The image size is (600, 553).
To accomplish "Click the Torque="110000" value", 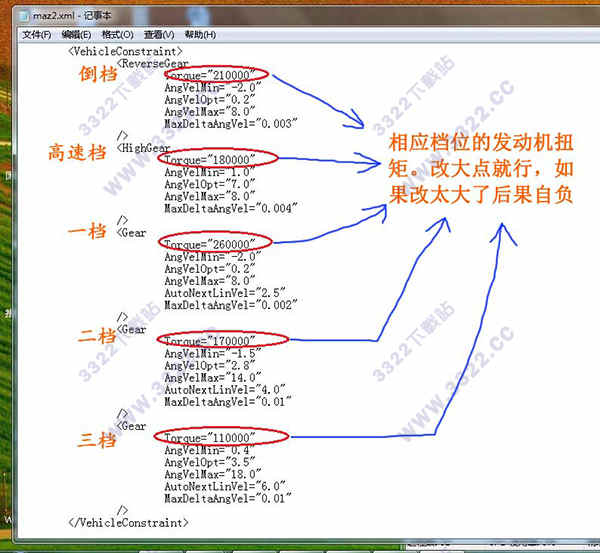I will click(x=210, y=438).
